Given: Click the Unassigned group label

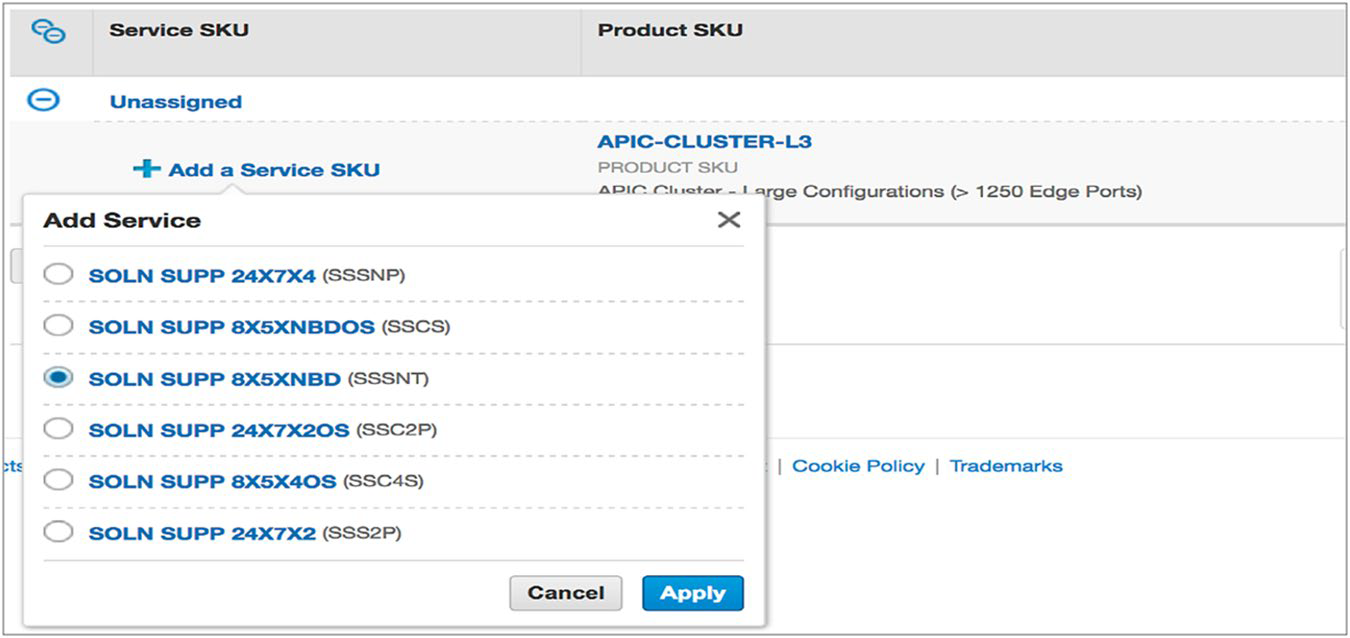Looking at the screenshot, I should point(175,102).
